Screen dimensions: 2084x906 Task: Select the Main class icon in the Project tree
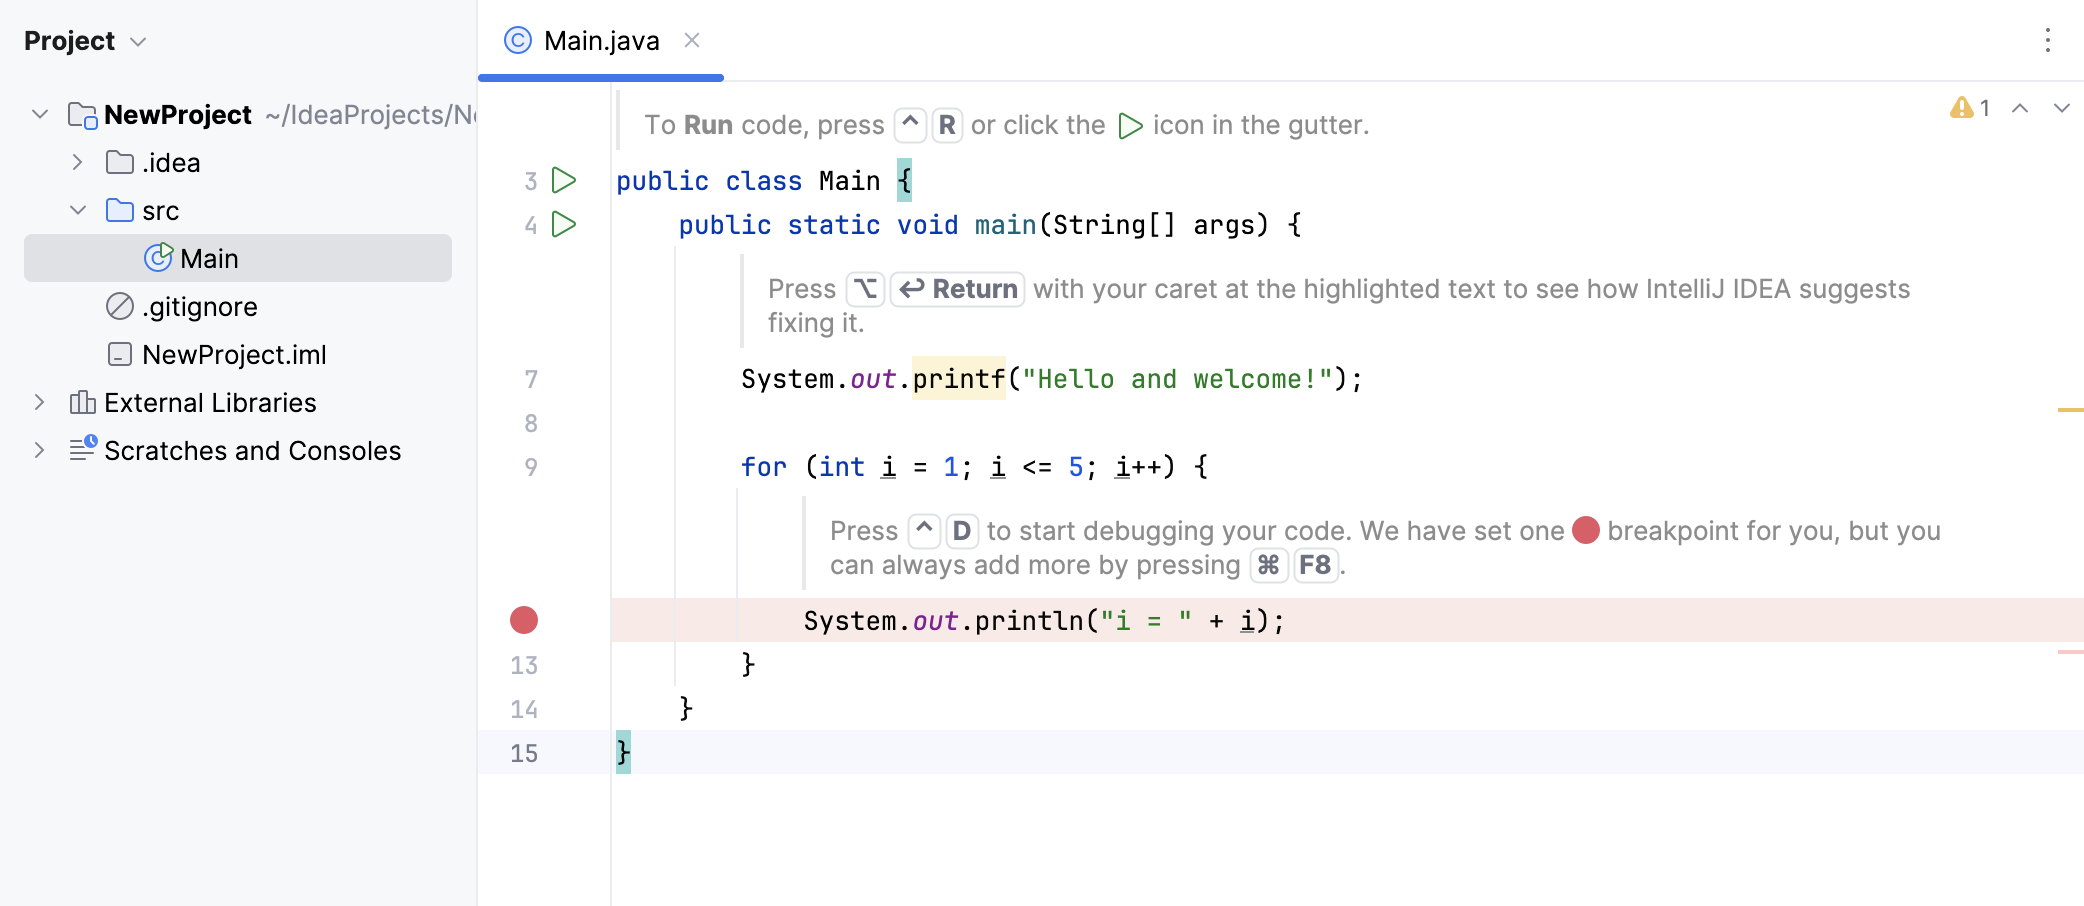158,258
